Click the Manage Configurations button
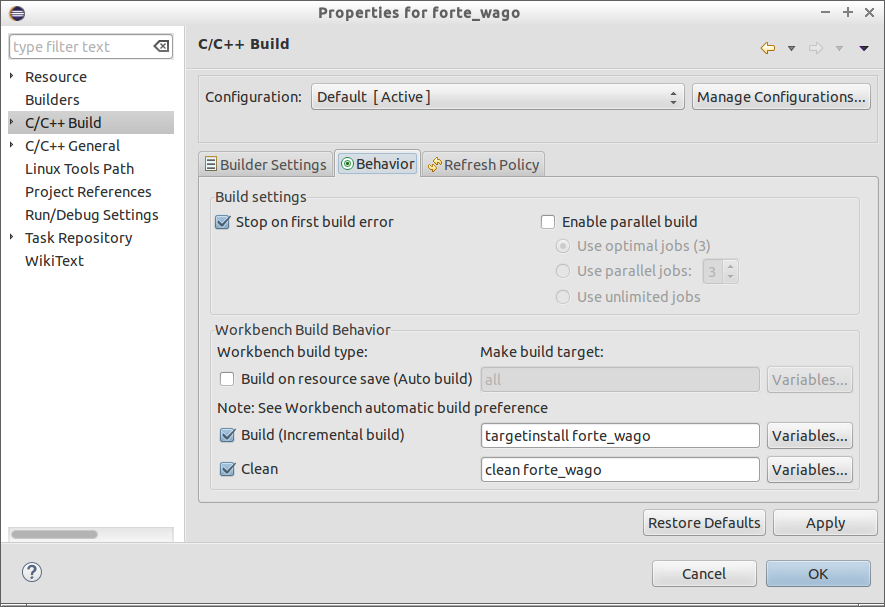This screenshot has height=607, width=885. [x=789, y=96]
